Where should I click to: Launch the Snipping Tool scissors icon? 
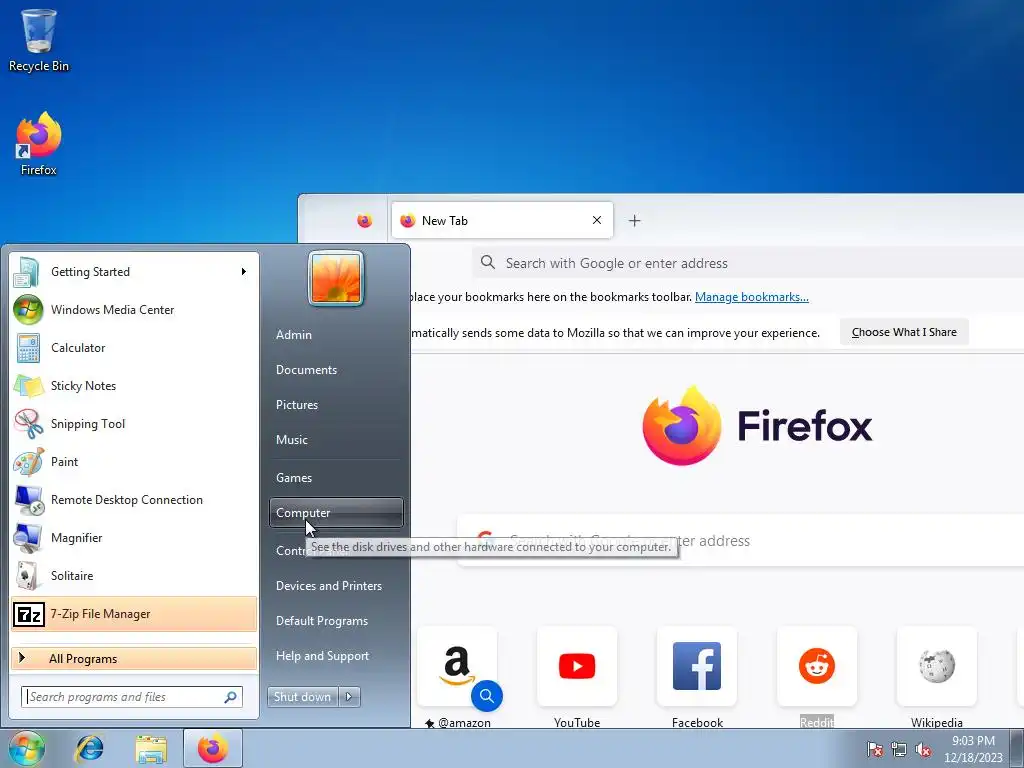[28, 424]
